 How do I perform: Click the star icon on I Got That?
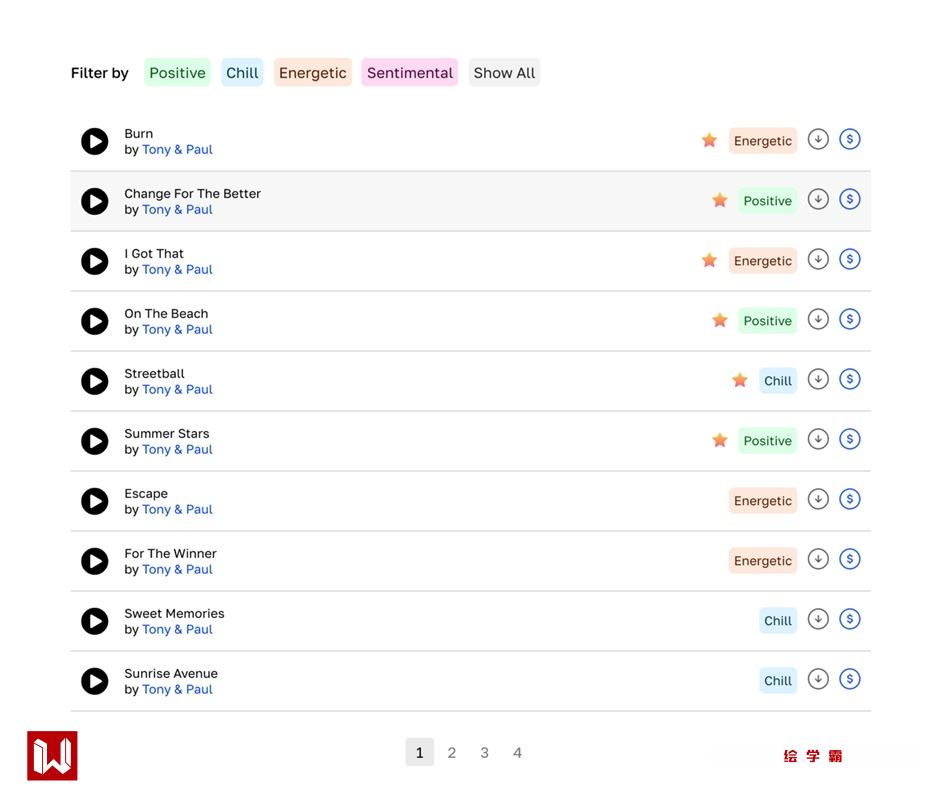pos(709,260)
